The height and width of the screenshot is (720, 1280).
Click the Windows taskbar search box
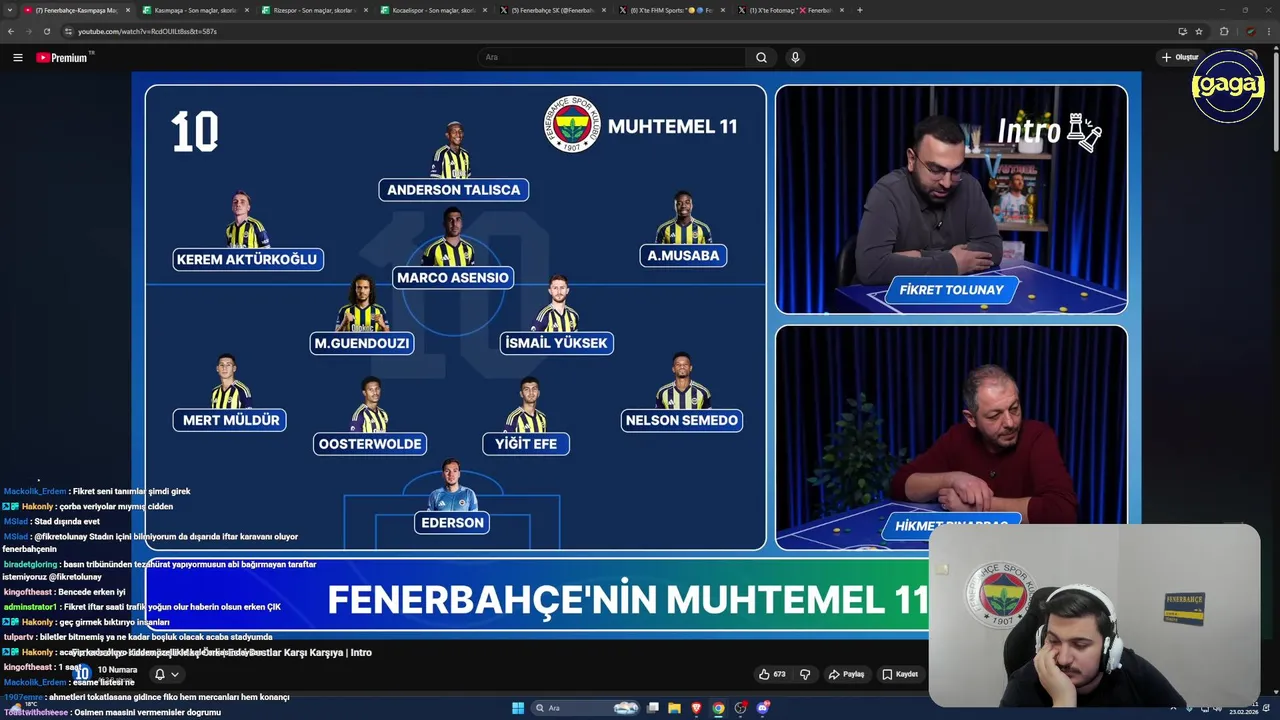[587, 708]
